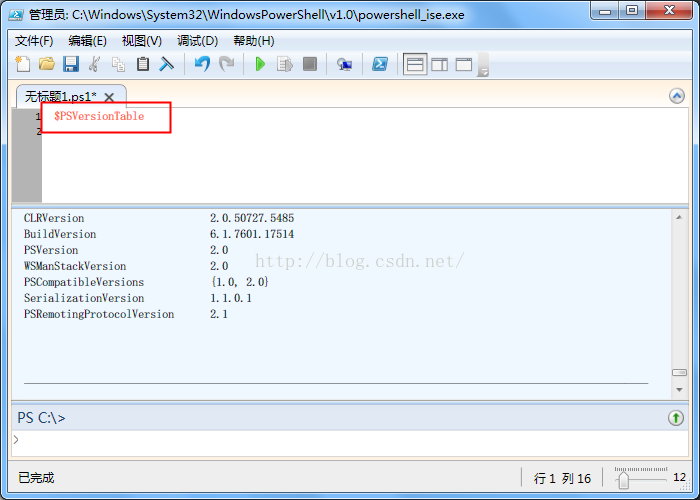Click PSRemotingProtocolVersion label
Viewport: 700px width, 500px height.
[x=99, y=314]
